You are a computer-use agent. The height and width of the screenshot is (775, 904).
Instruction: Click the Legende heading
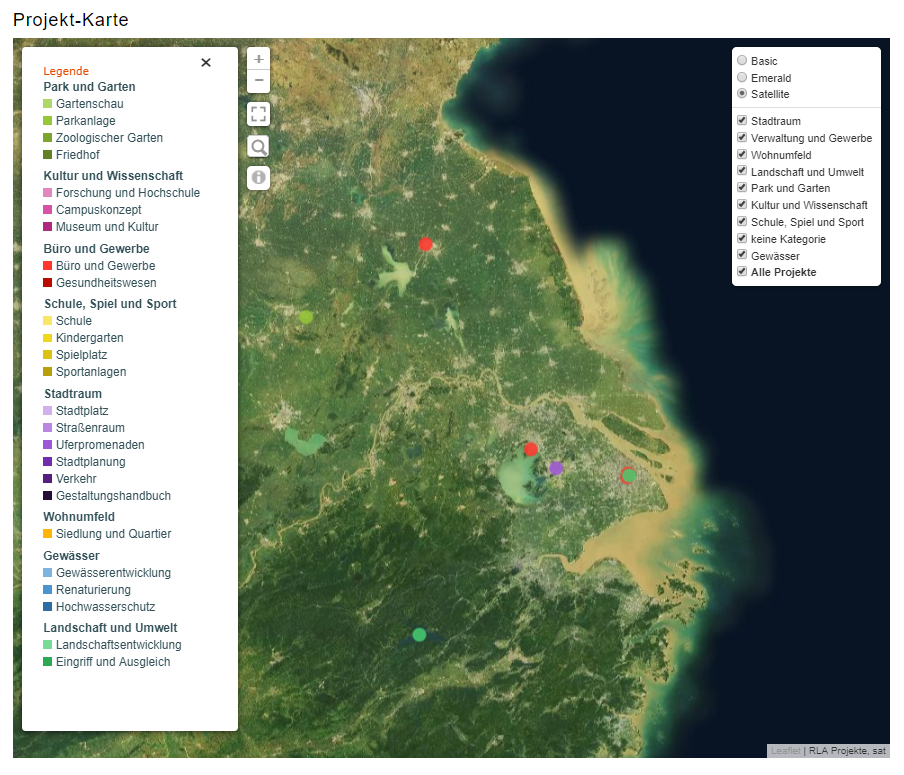66,71
